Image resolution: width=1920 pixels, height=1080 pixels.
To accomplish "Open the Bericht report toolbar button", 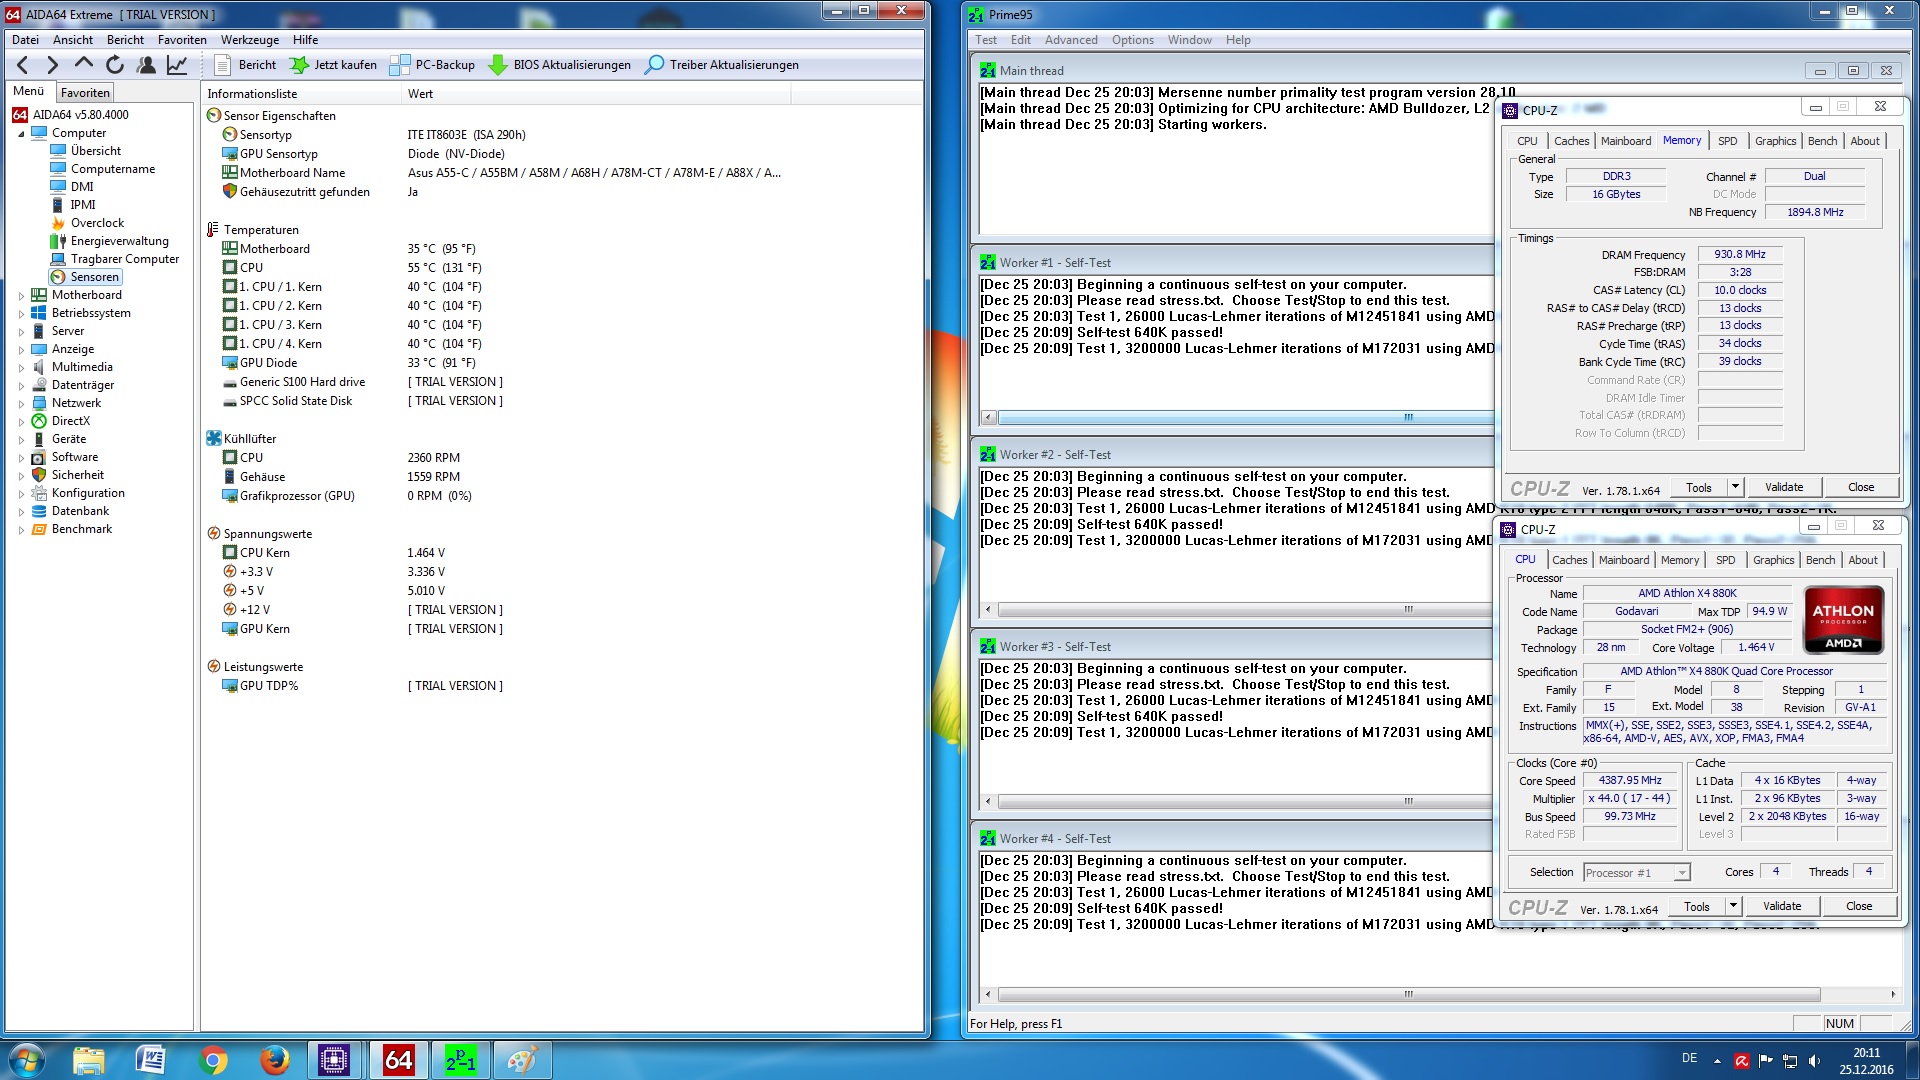I will (246, 65).
